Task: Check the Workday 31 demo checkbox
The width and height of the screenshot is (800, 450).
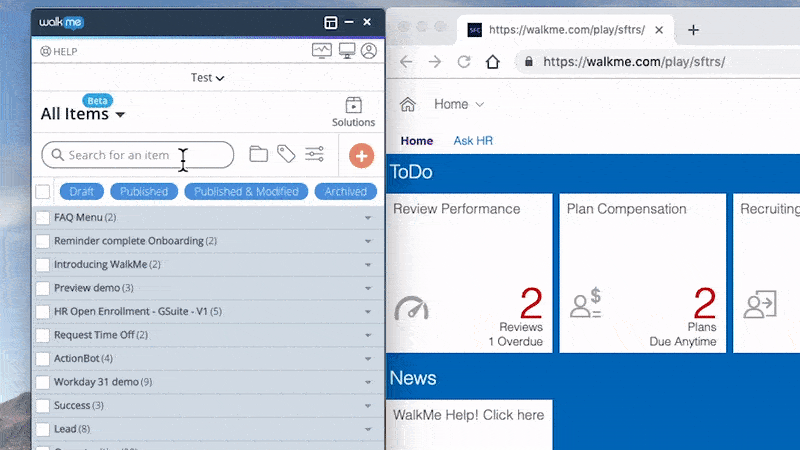Action: tap(43, 382)
